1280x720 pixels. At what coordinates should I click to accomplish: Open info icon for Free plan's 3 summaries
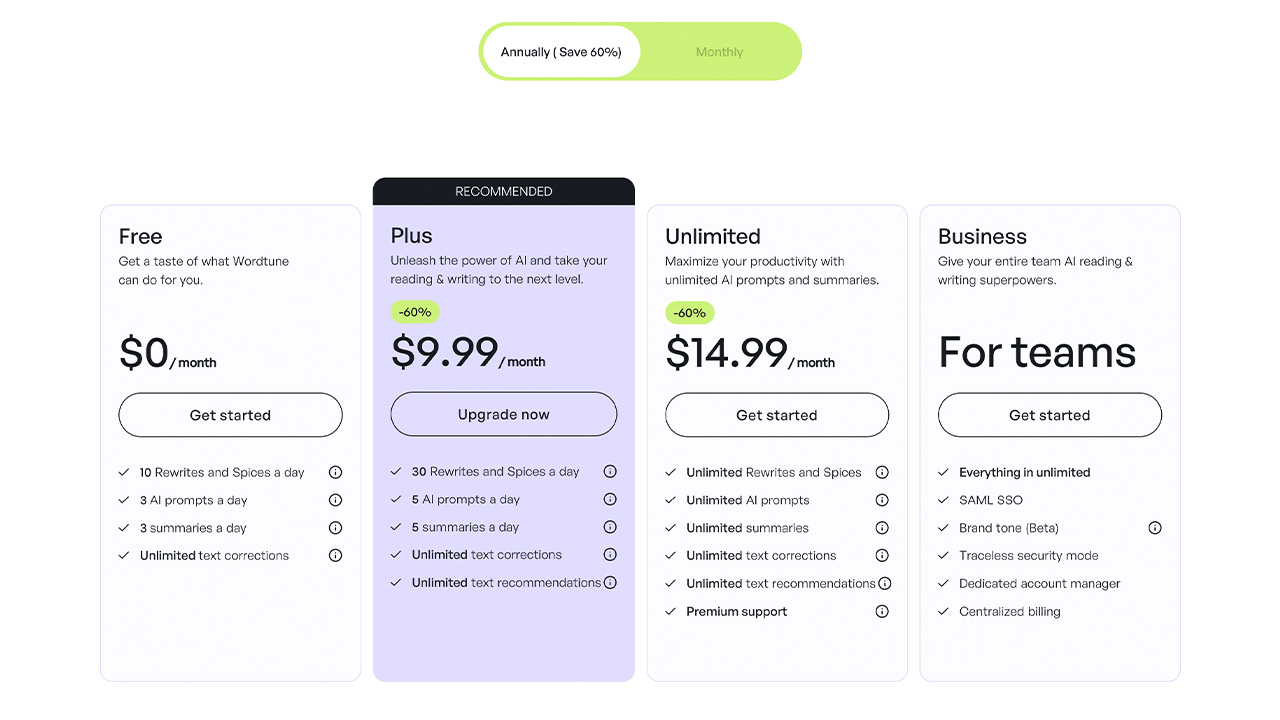[336, 528]
